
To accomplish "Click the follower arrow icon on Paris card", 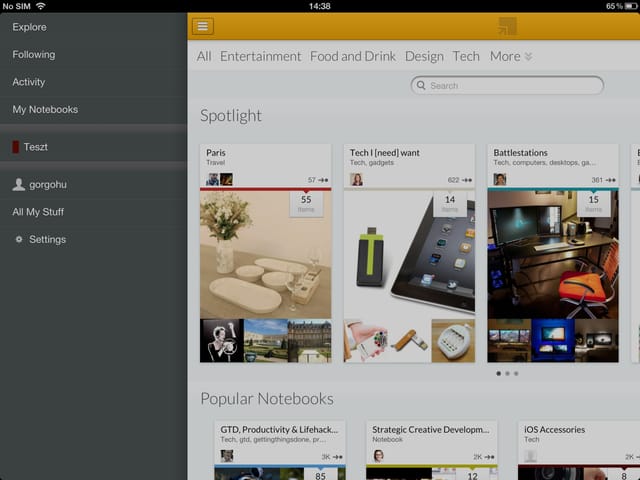I will (323, 180).
